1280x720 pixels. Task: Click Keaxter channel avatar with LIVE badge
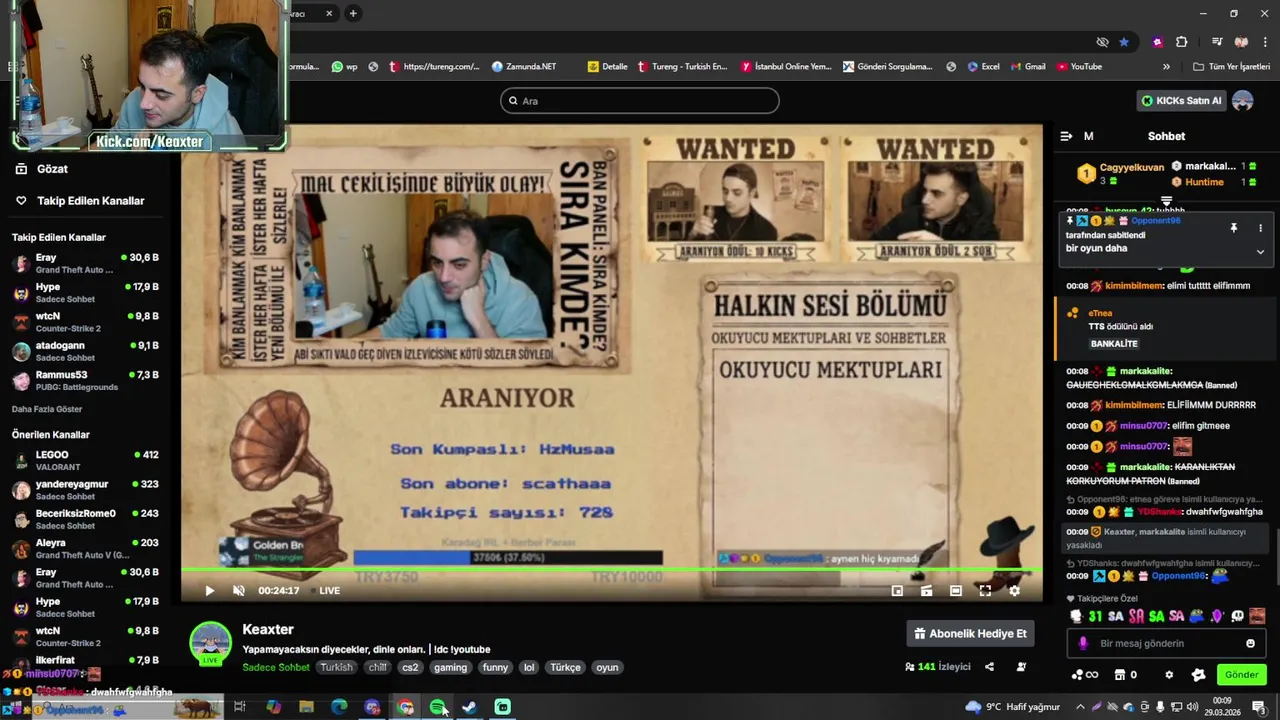pos(211,643)
